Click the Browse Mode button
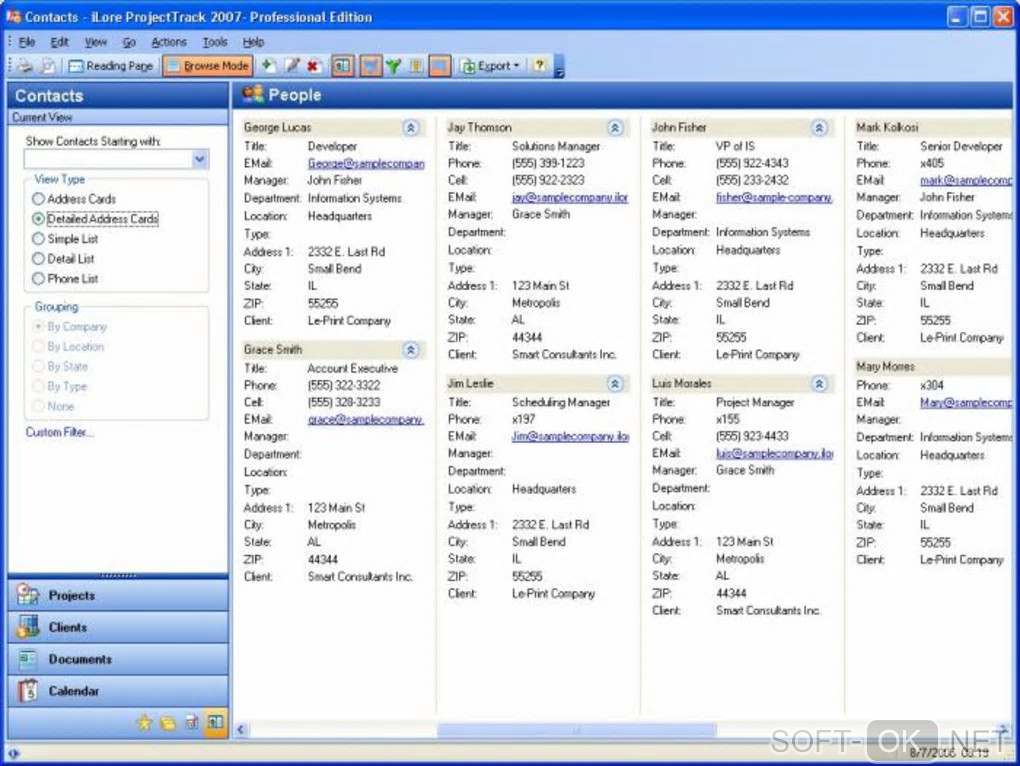This screenshot has width=1020, height=766. pyautogui.click(x=208, y=66)
